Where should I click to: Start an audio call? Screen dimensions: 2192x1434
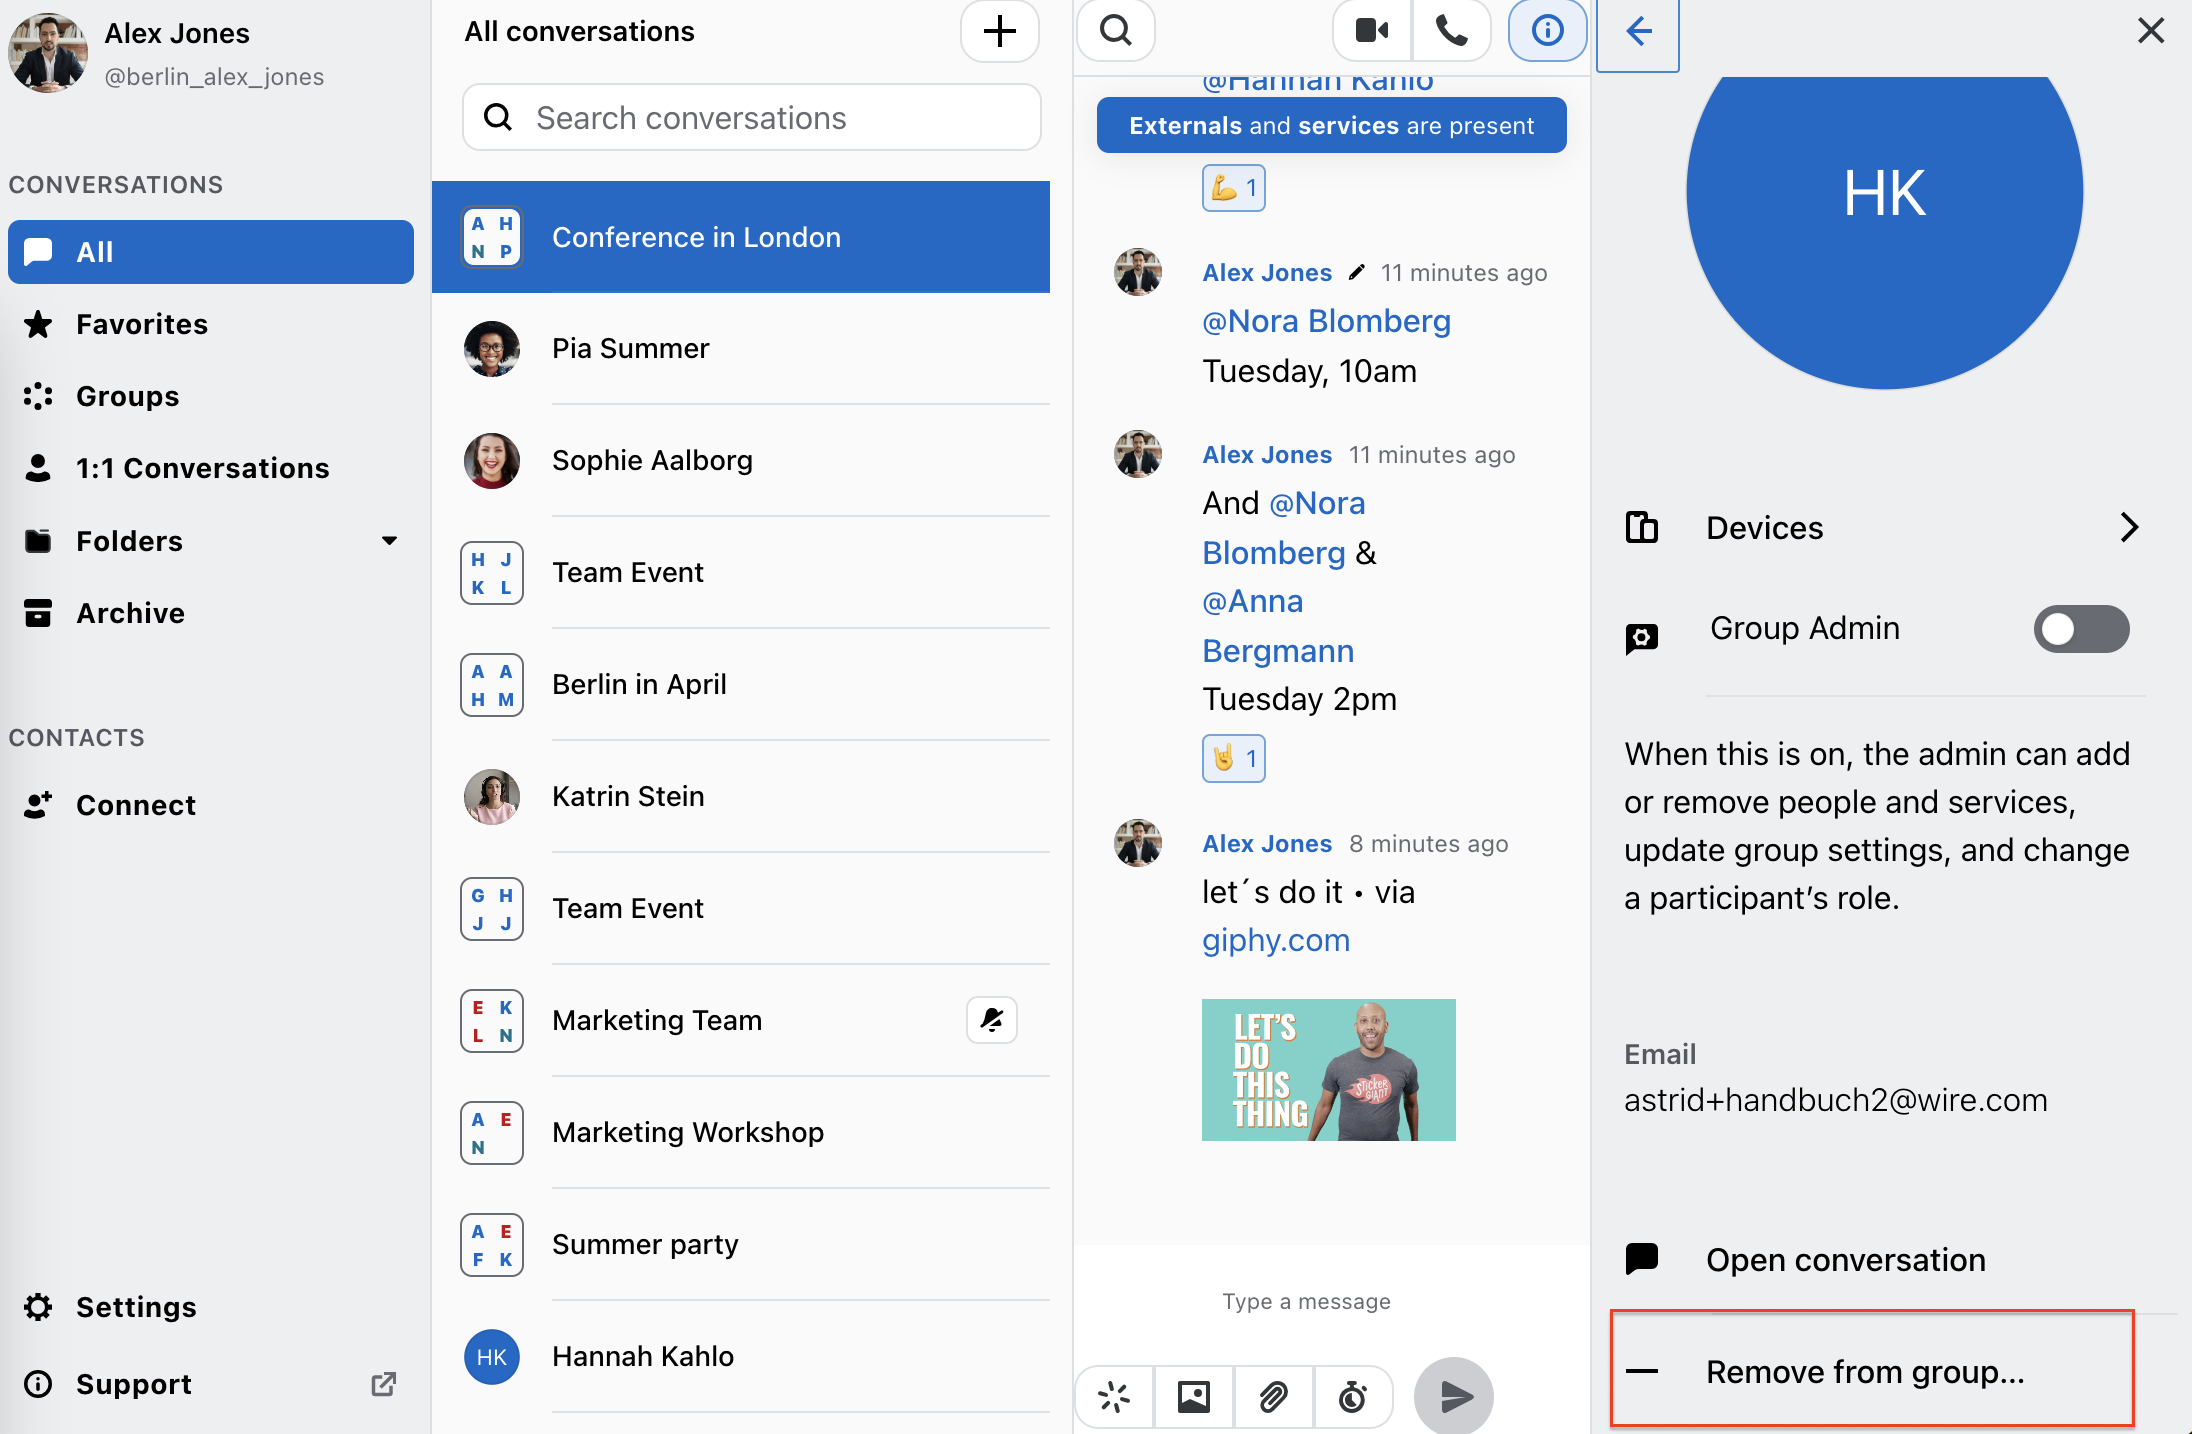(x=1452, y=31)
